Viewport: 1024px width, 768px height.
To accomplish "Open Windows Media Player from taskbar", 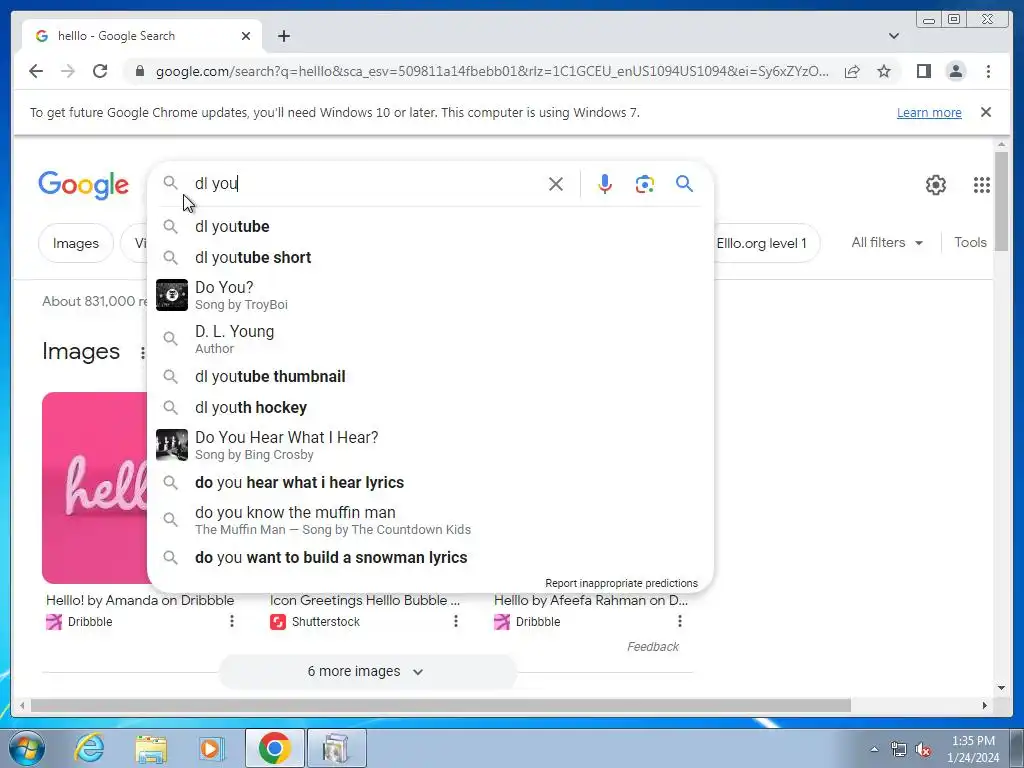I will pos(210,748).
